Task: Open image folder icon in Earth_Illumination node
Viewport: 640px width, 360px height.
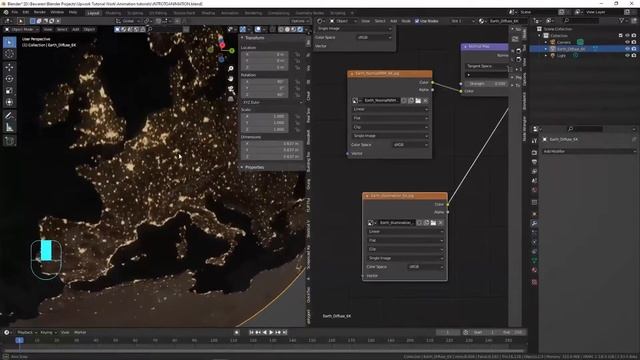Action: [433, 223]
